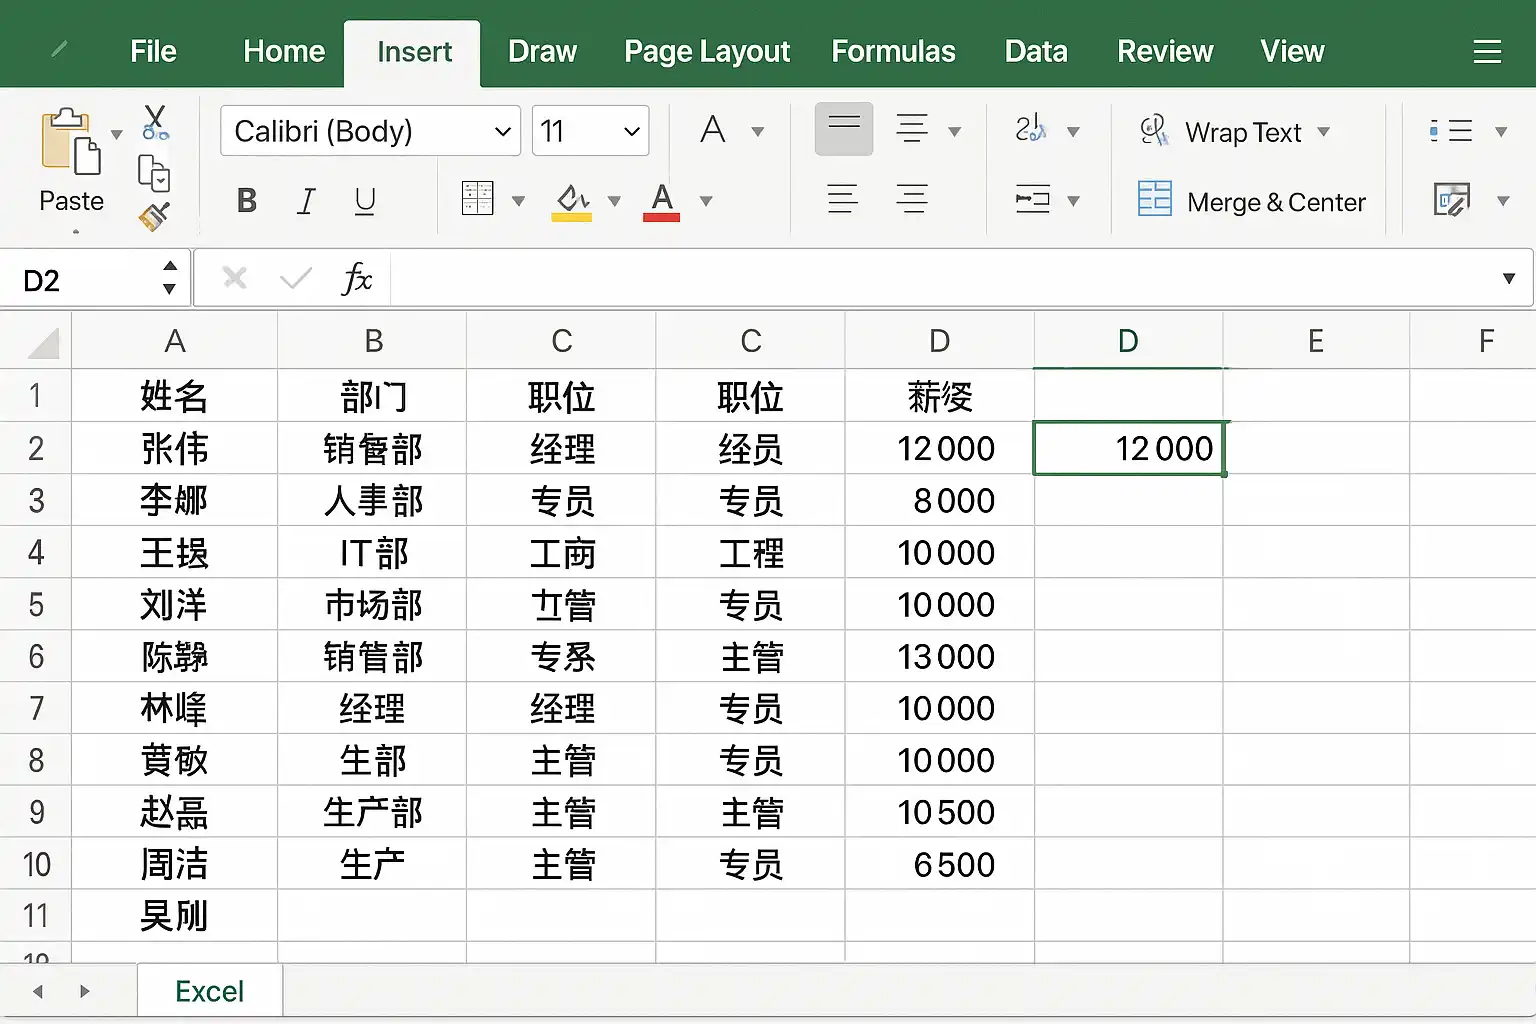Click the text orientation icon
Screen dimensions: 1536x1024
[1031, 130]
